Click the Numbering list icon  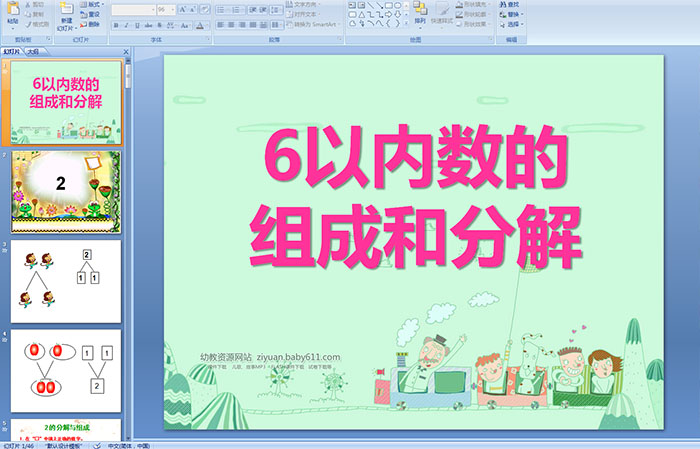[x=237, y=10]
